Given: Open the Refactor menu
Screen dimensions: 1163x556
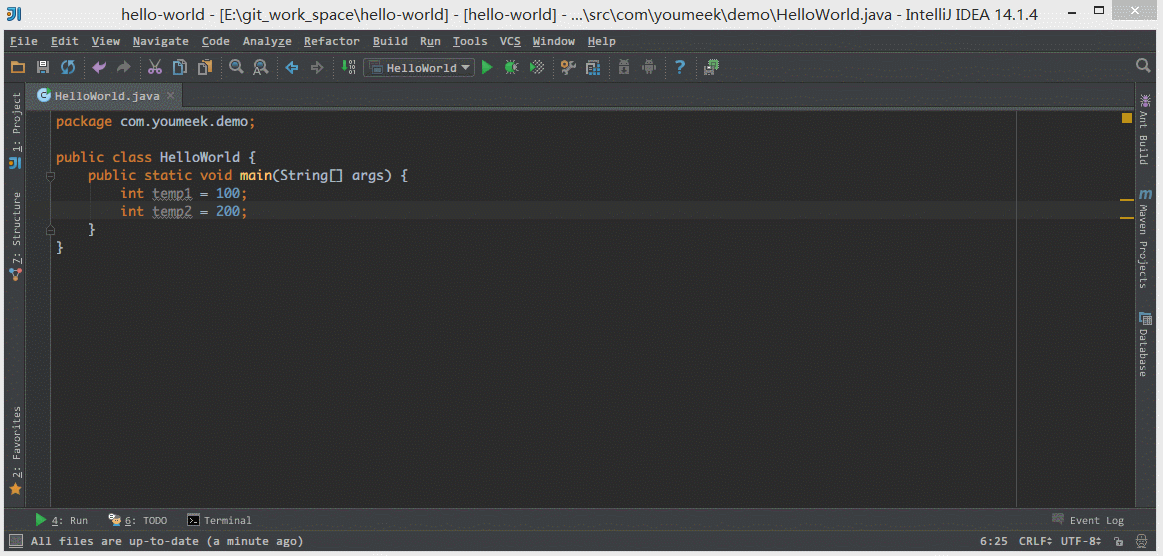Looking at the screenshot, I should pyautogui.click(x=331, y=41).
